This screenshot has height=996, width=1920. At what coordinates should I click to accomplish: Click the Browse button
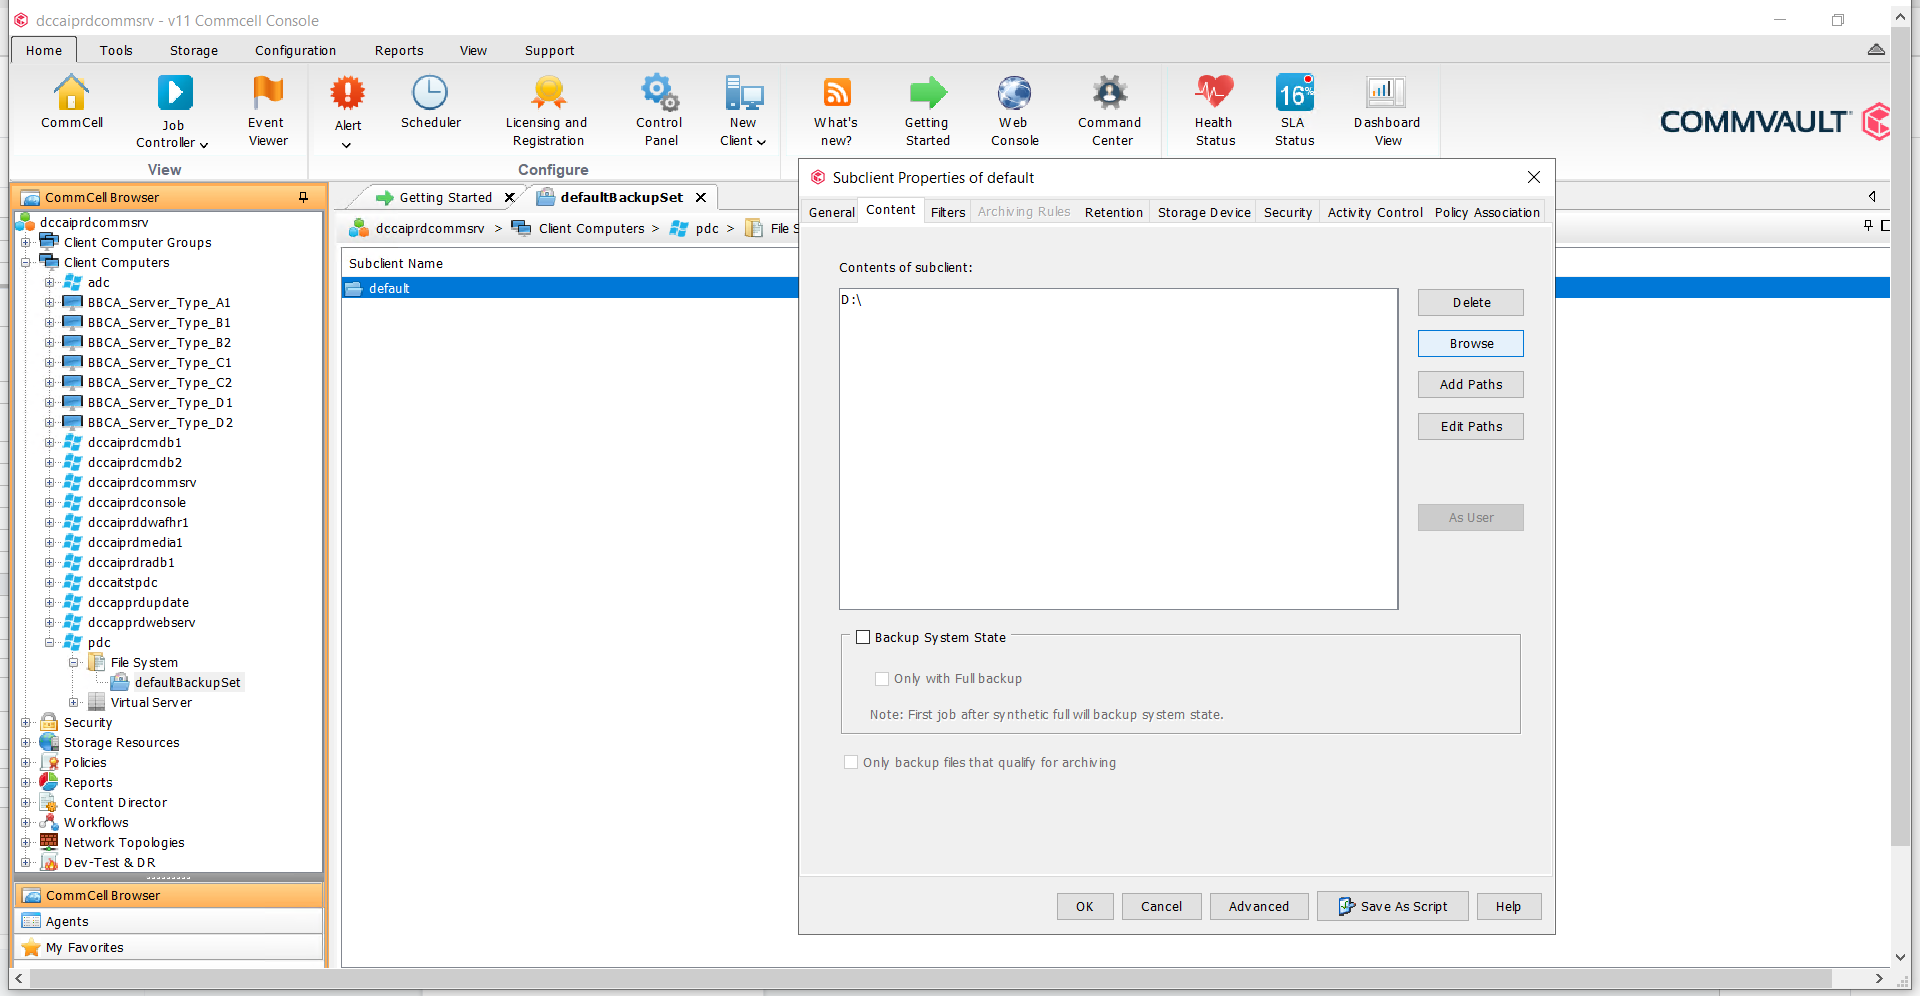click(x=1471, y=343)
